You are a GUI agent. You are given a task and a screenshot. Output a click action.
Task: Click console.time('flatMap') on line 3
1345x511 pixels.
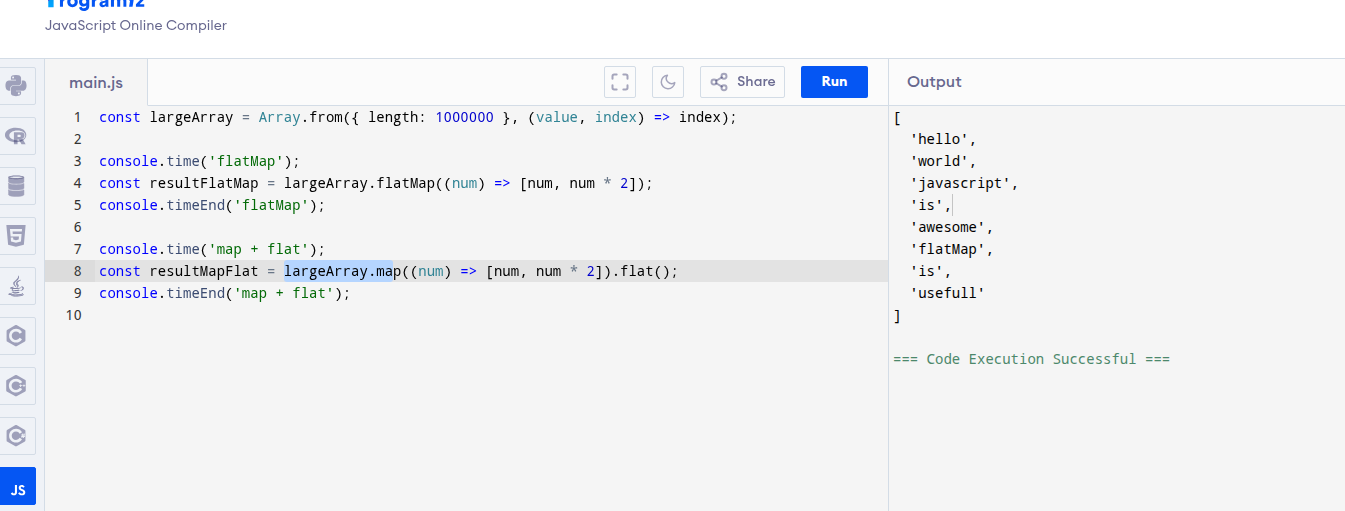[x=198, y=161]
